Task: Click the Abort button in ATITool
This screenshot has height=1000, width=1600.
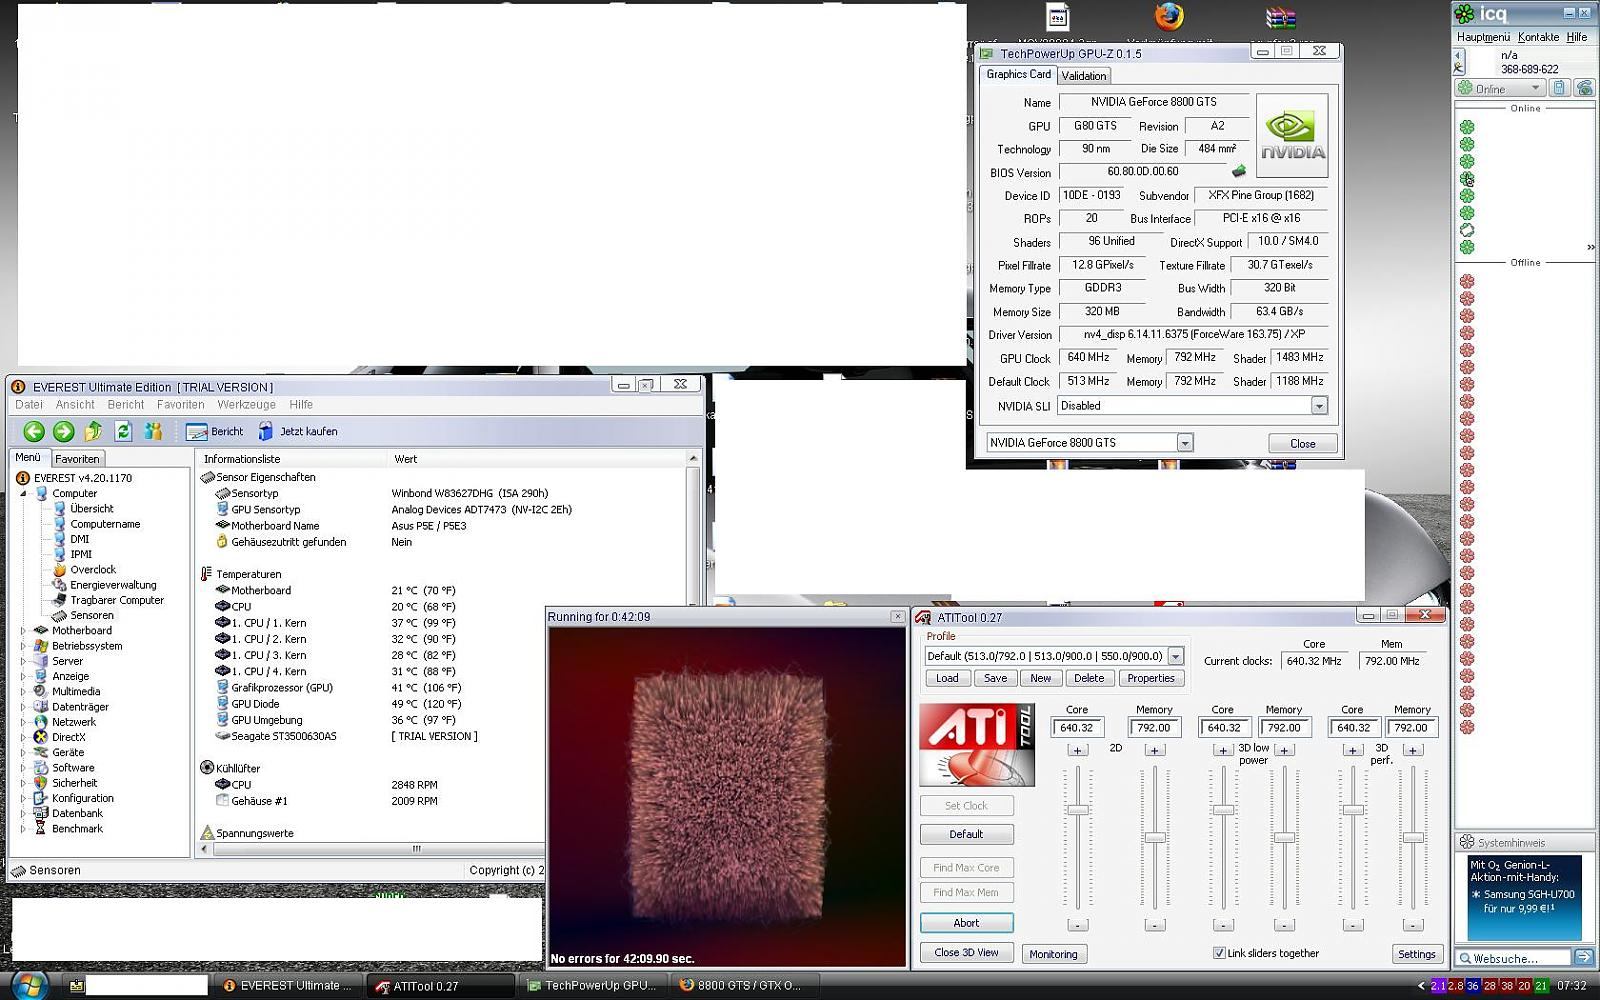Action: coord(966,923)
